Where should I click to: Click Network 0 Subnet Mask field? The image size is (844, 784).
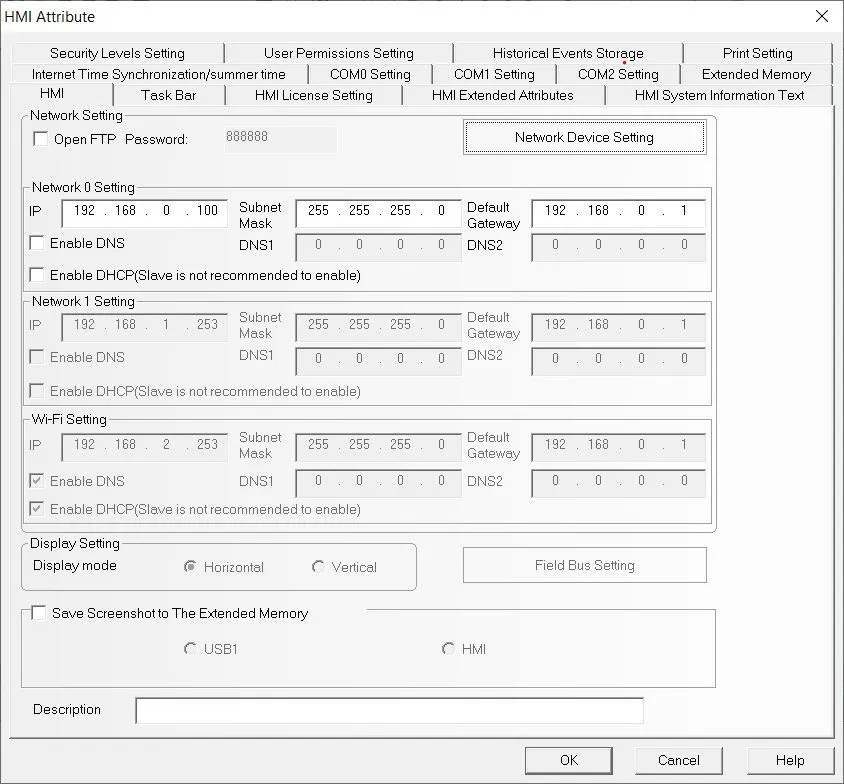pos(378,213)
